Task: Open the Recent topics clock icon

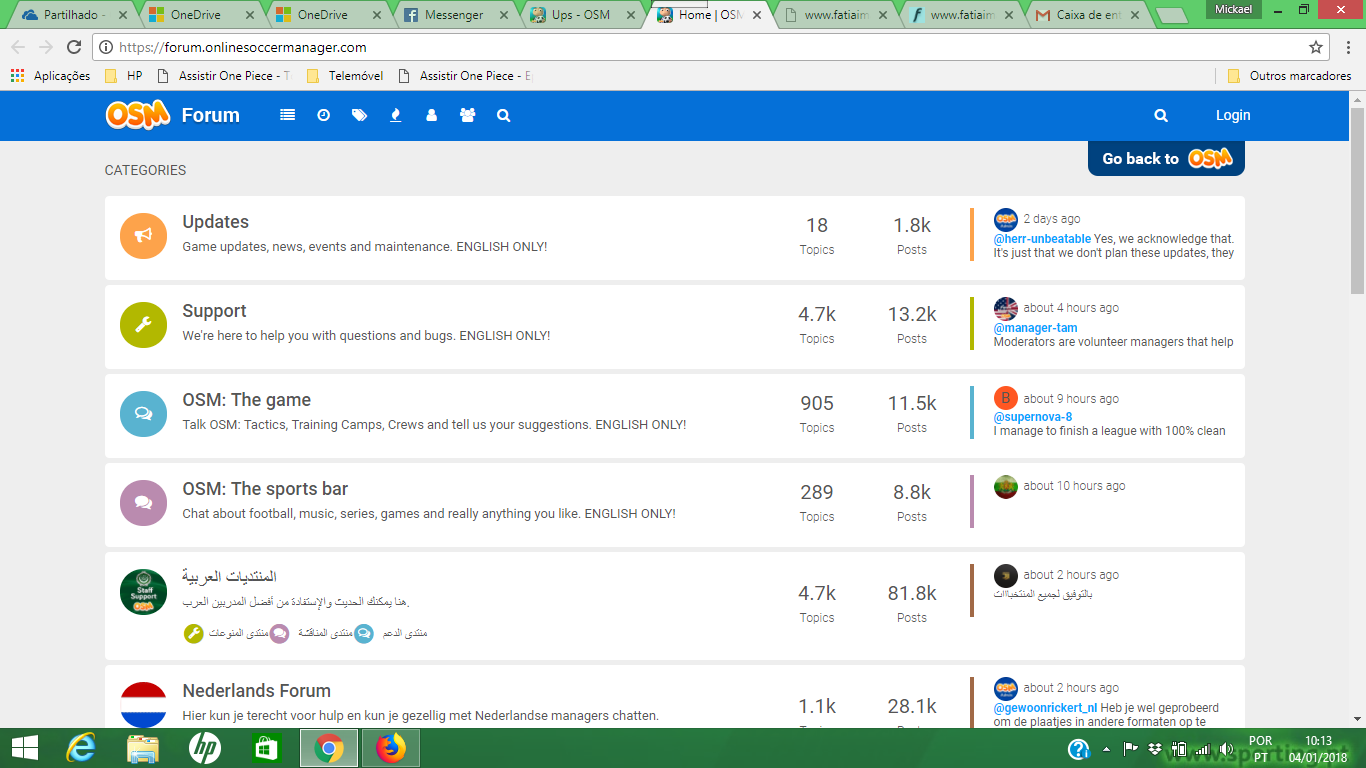Action: click(x=324, y=115)
